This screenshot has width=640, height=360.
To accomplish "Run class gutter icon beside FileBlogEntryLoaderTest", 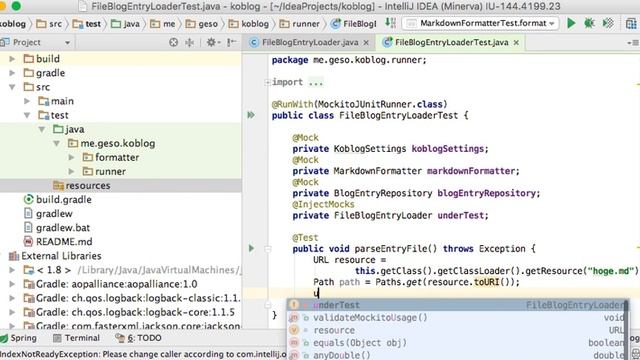I will coord(251,116).
